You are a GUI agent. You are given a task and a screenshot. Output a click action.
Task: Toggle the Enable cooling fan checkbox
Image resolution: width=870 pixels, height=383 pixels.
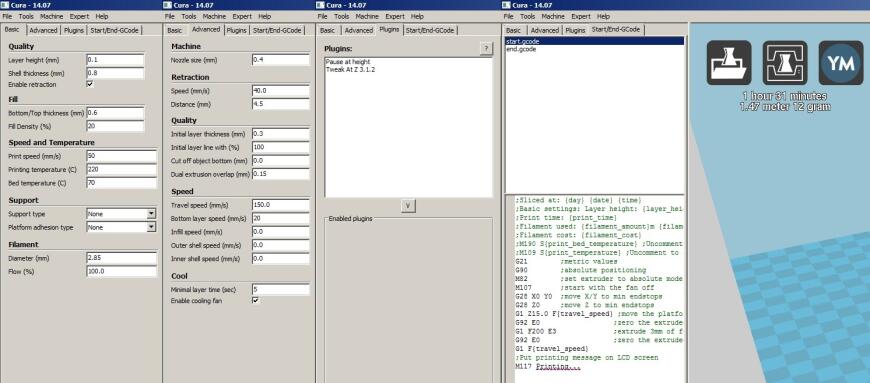(255, 300)
